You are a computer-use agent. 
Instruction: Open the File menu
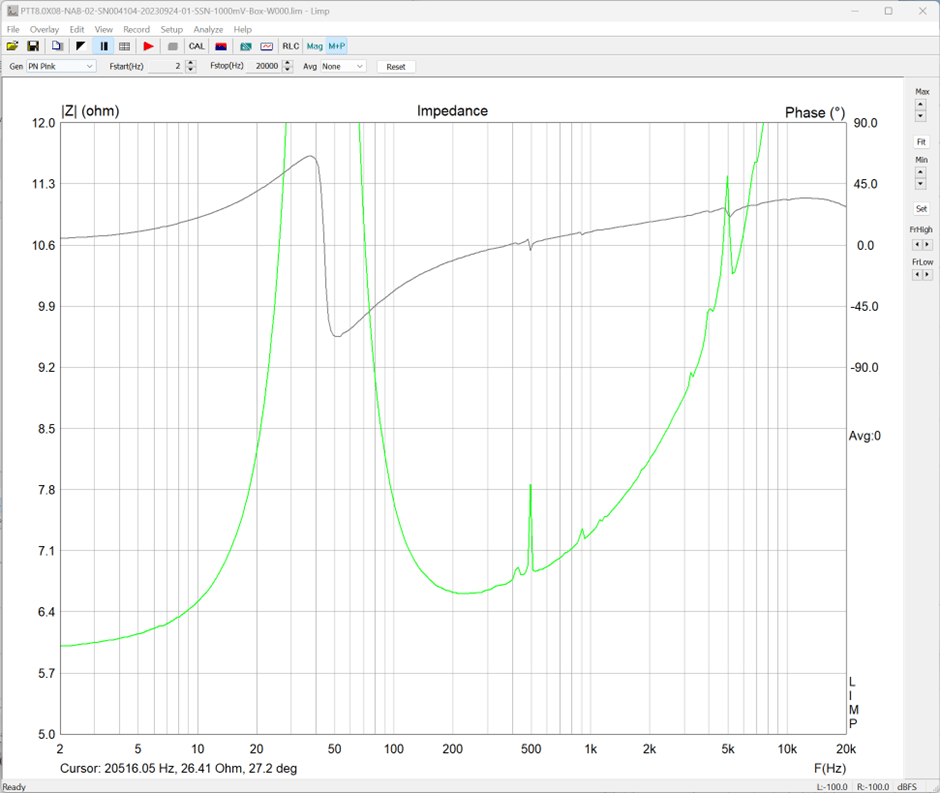click(13, 29)
